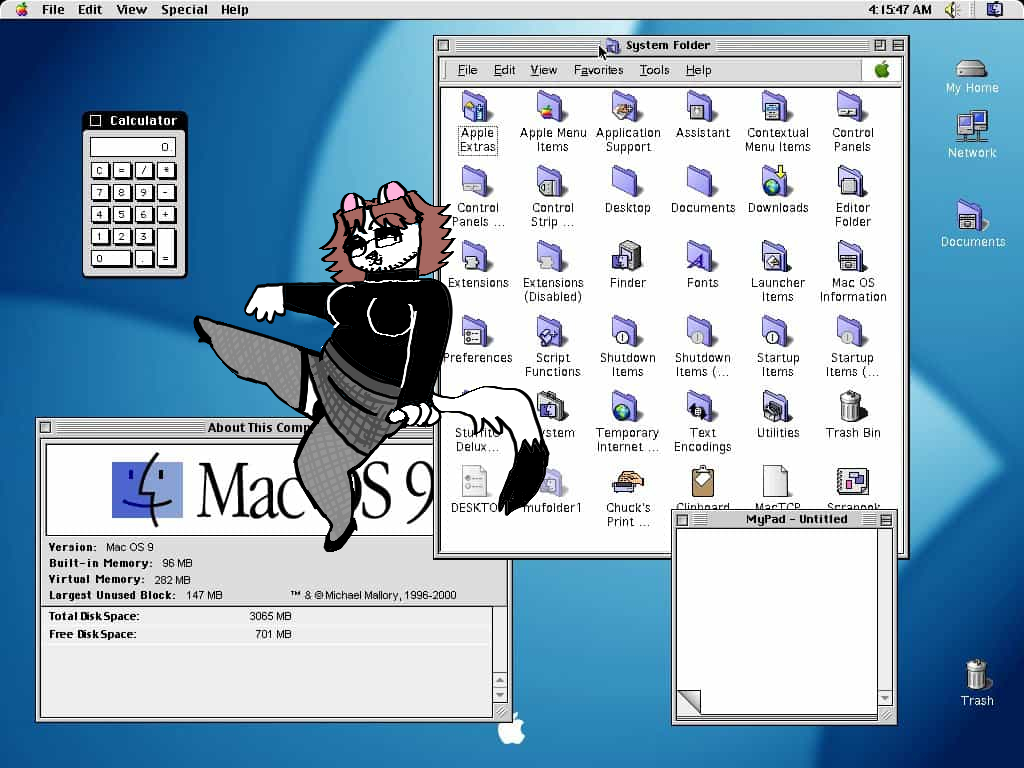Screen dimensions: 1024x768
Task: Open the Trash Bin icon in System Folder
Action: tap(852, 407)
